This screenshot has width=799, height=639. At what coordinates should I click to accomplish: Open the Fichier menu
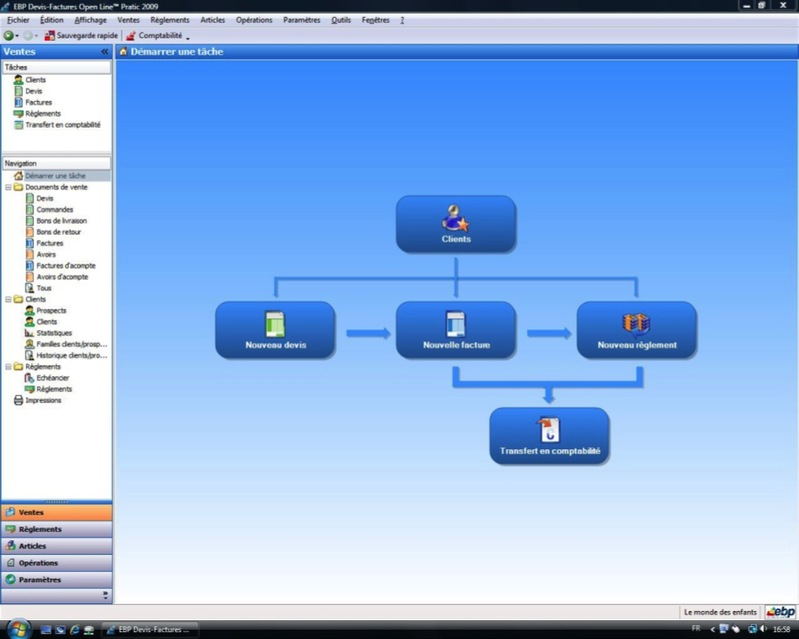click(18, 20)
